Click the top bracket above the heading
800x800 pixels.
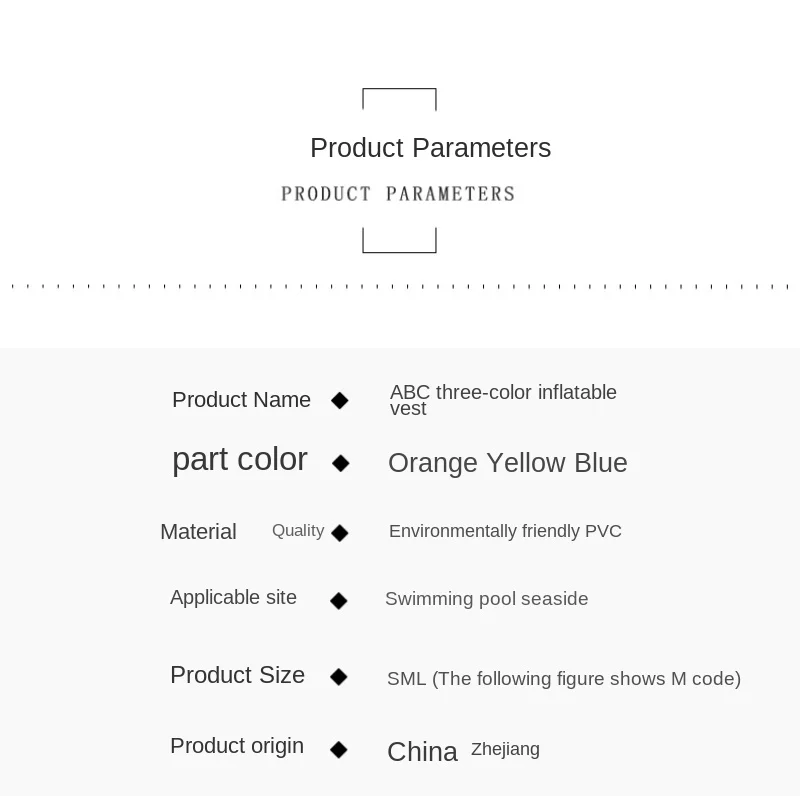tap(399, 92)
